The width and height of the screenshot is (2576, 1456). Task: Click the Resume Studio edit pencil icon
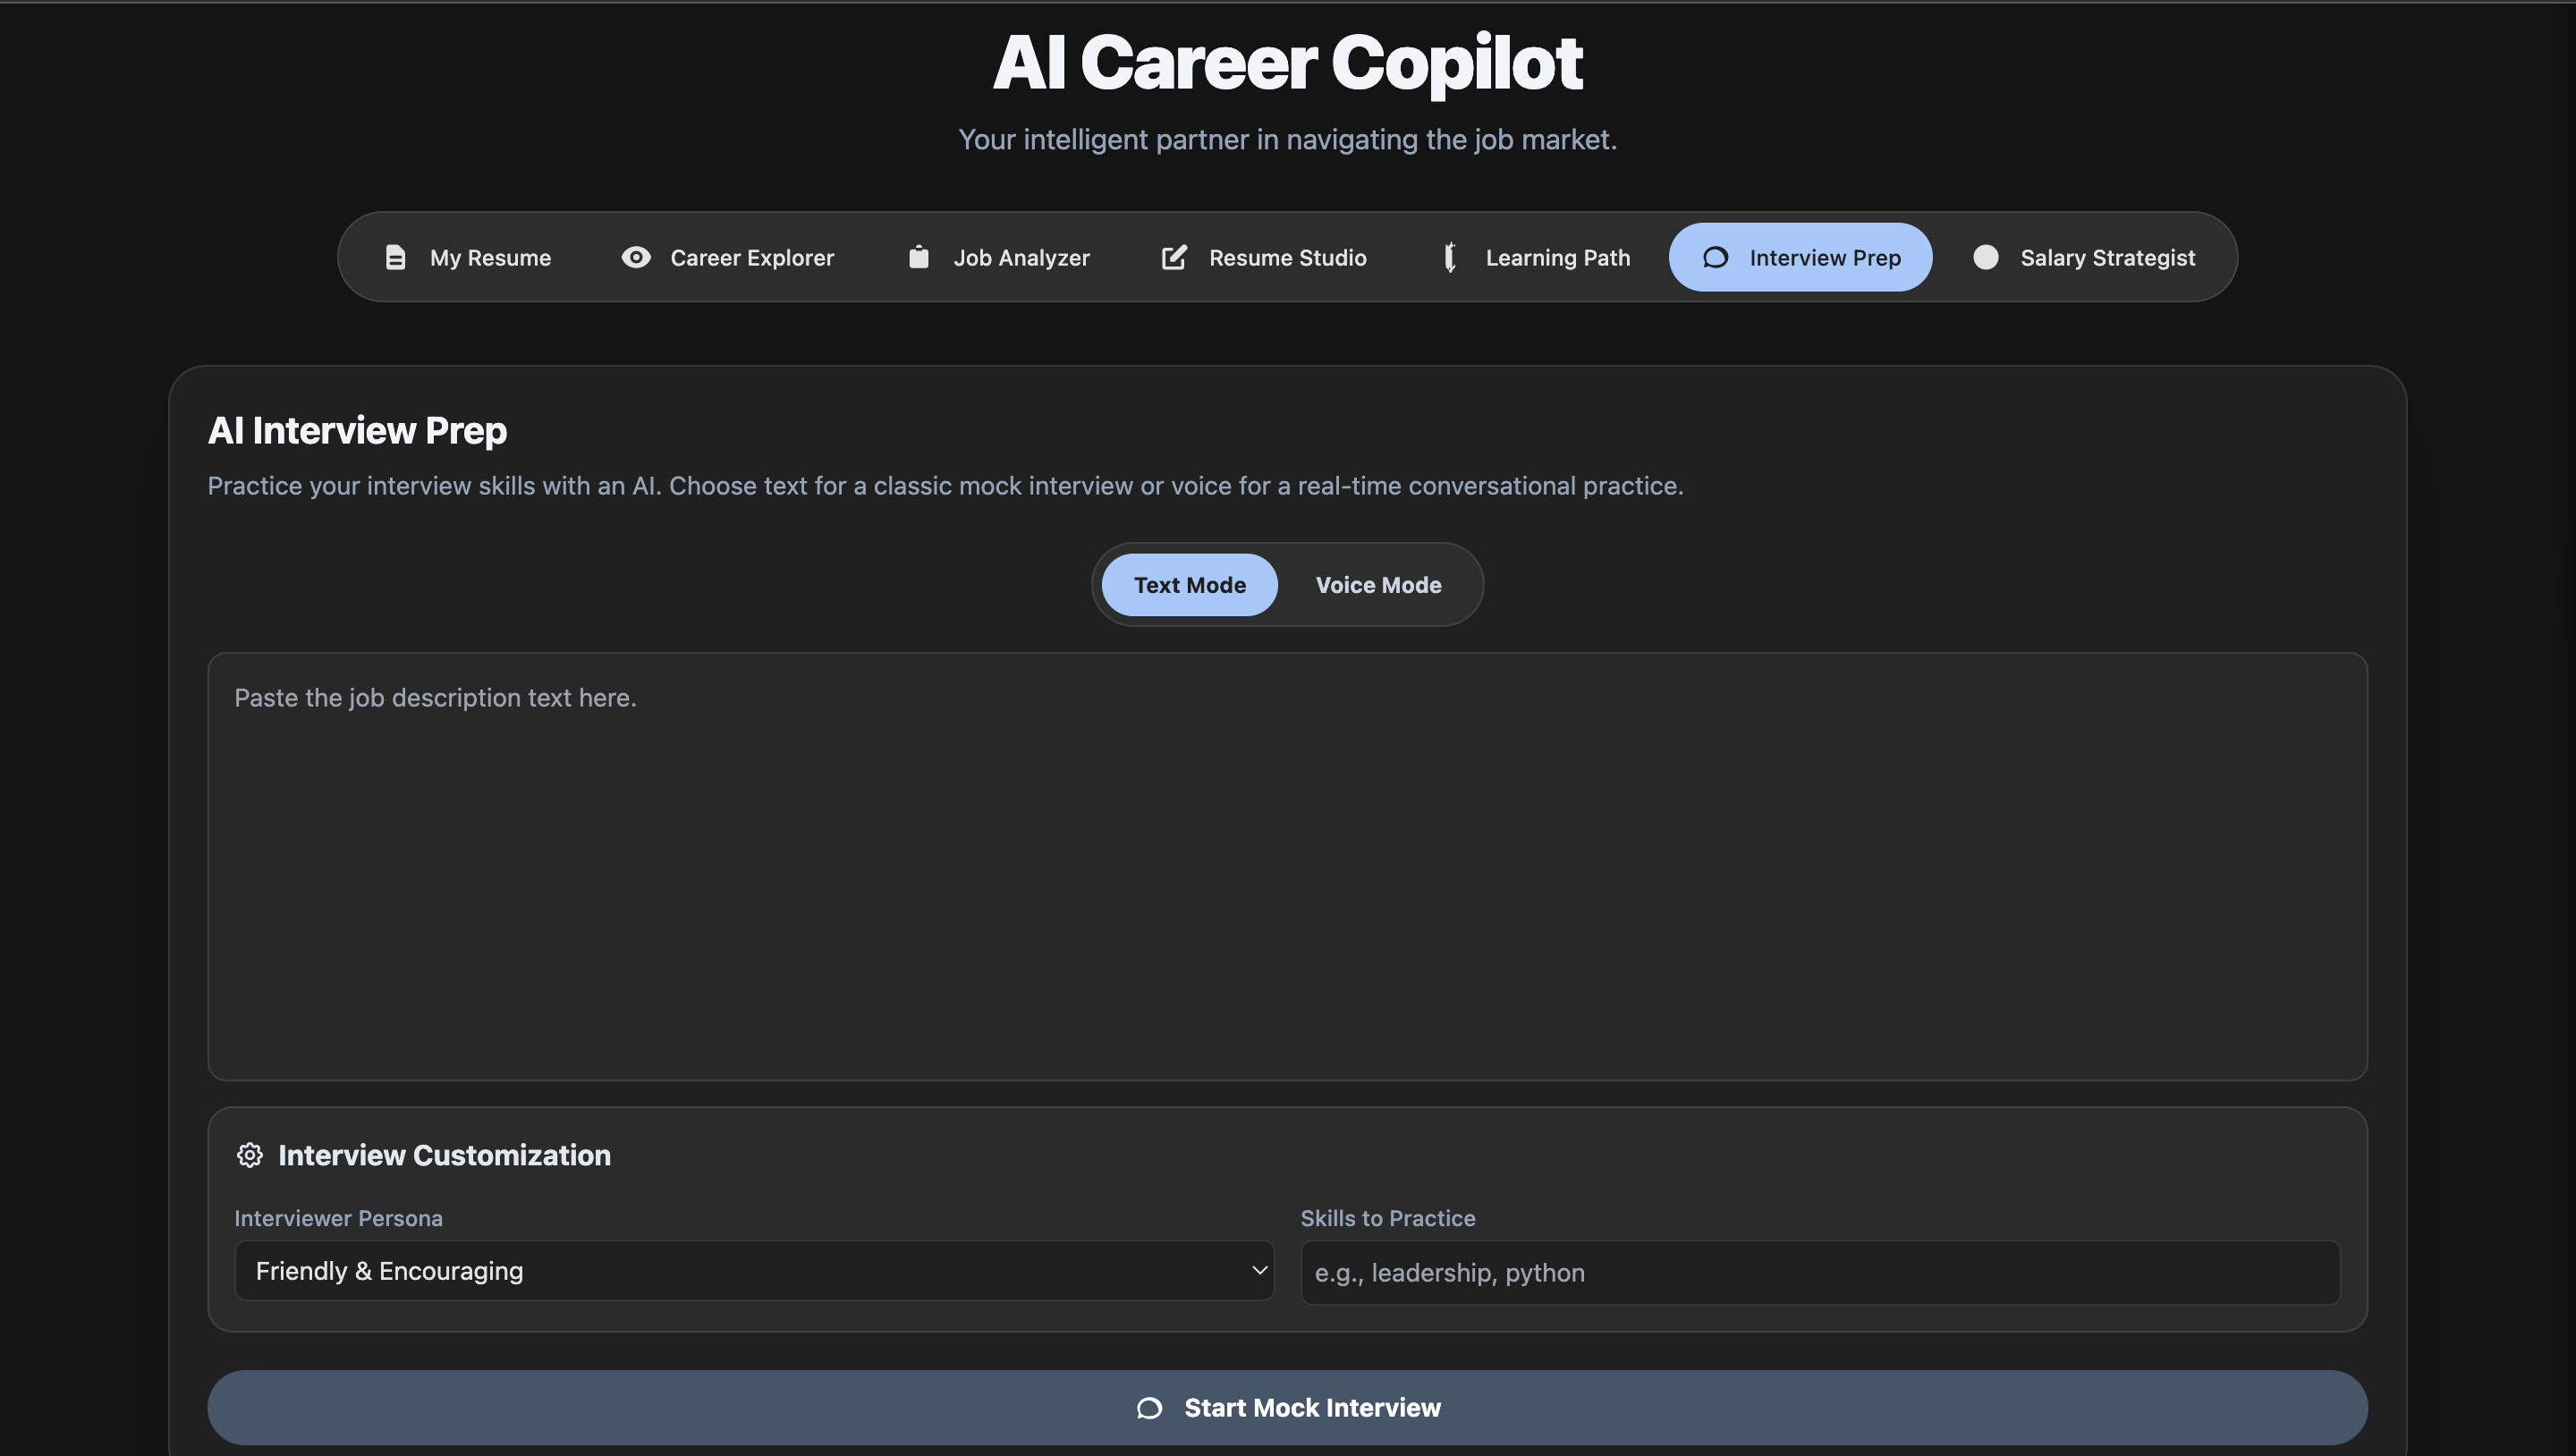point(1174,257)
